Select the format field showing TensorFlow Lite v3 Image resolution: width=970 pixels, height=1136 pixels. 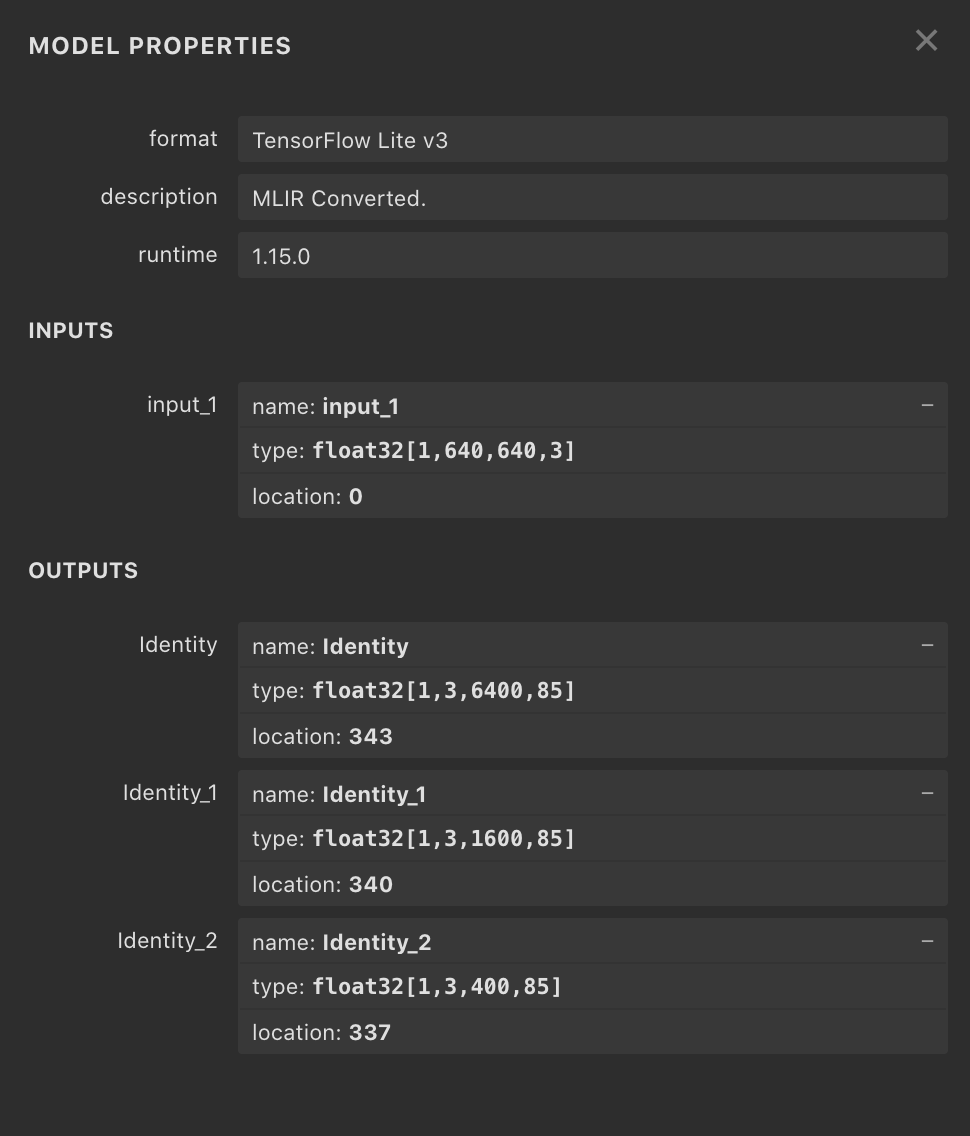click(x=592, y=139)
